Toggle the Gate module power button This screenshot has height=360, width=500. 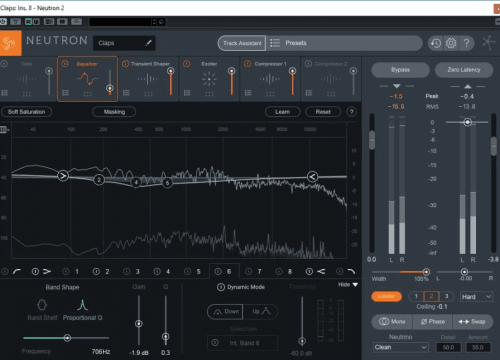(4, 64)
